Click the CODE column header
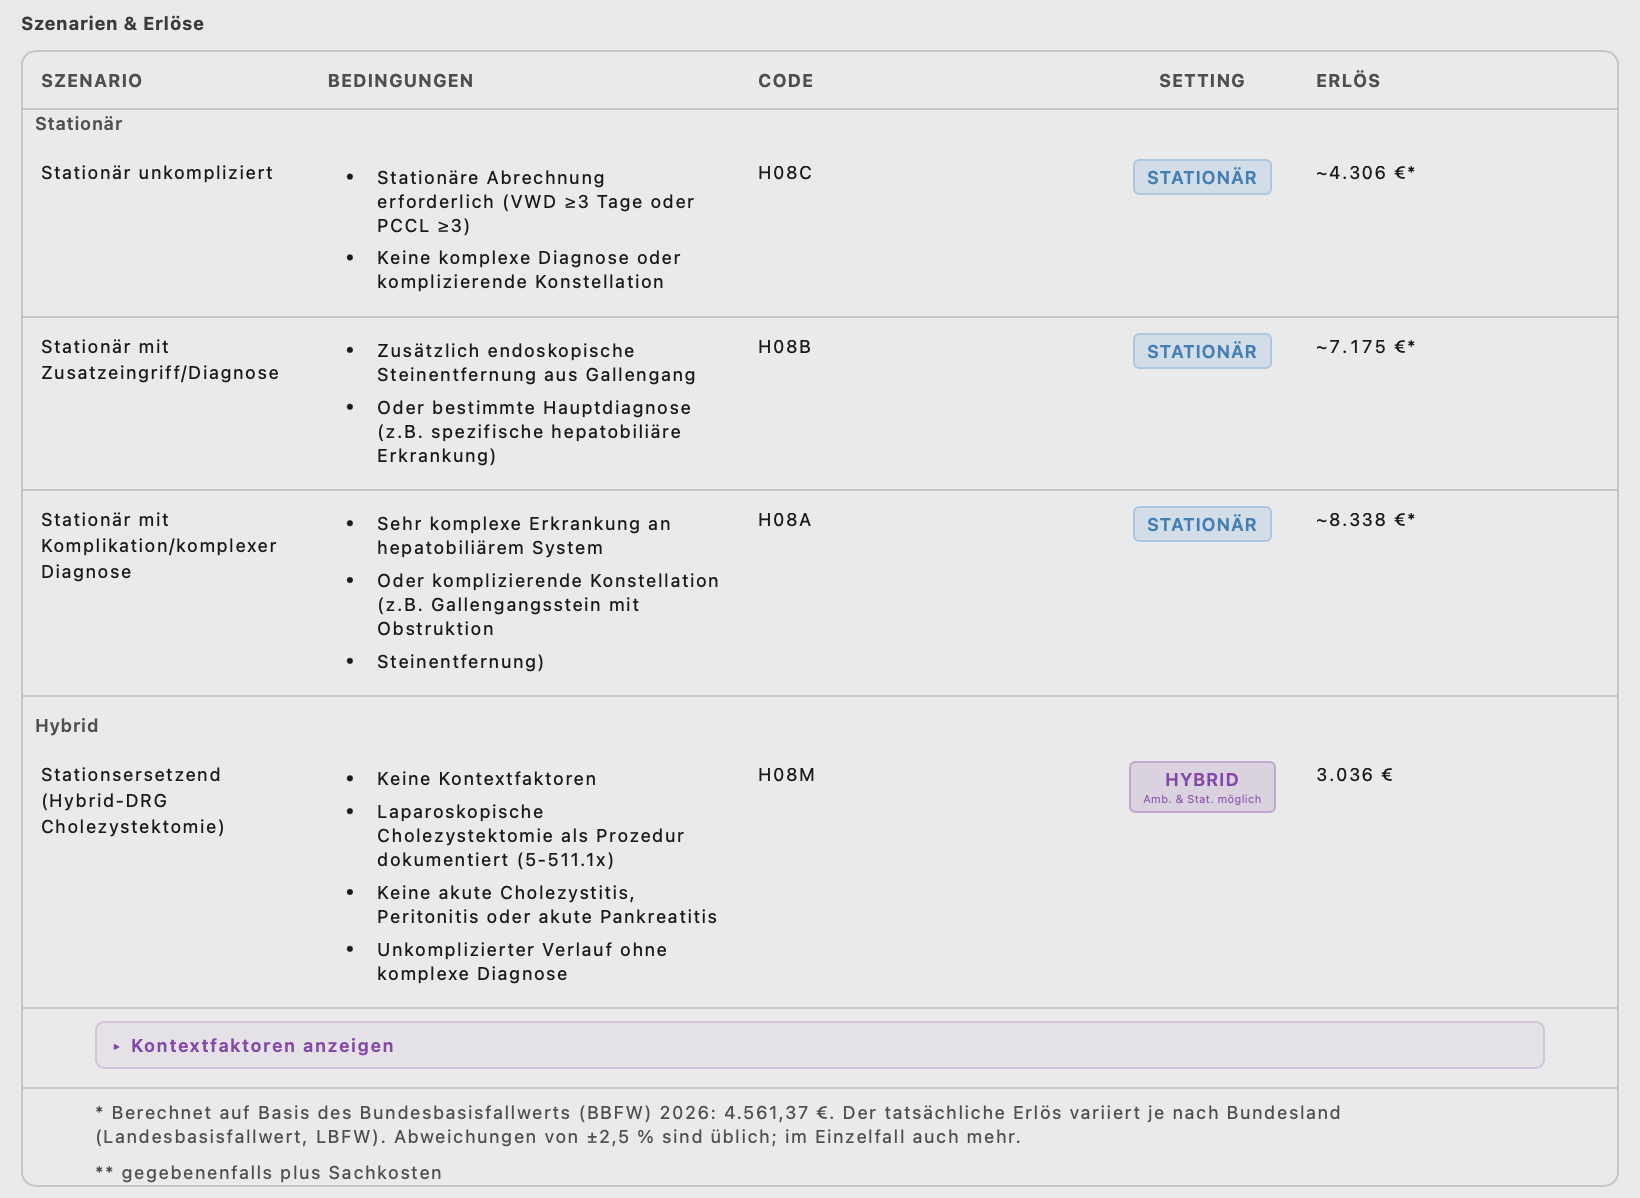 785,81
